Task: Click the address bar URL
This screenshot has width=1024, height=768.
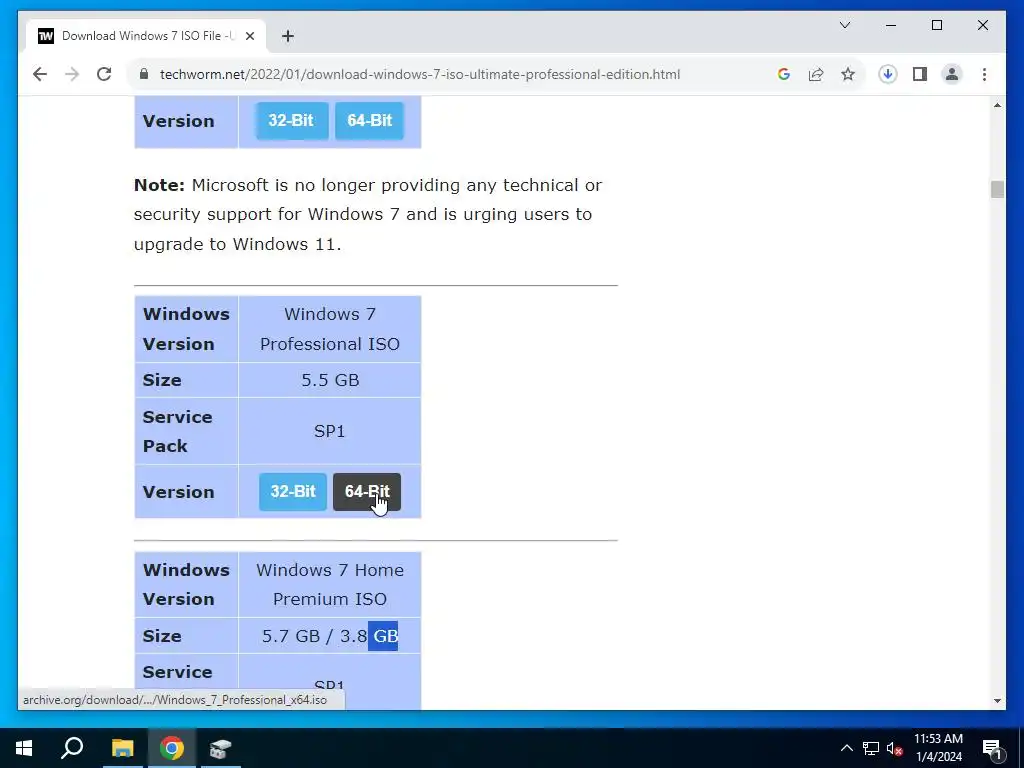Action: click(x=420, y=74)
